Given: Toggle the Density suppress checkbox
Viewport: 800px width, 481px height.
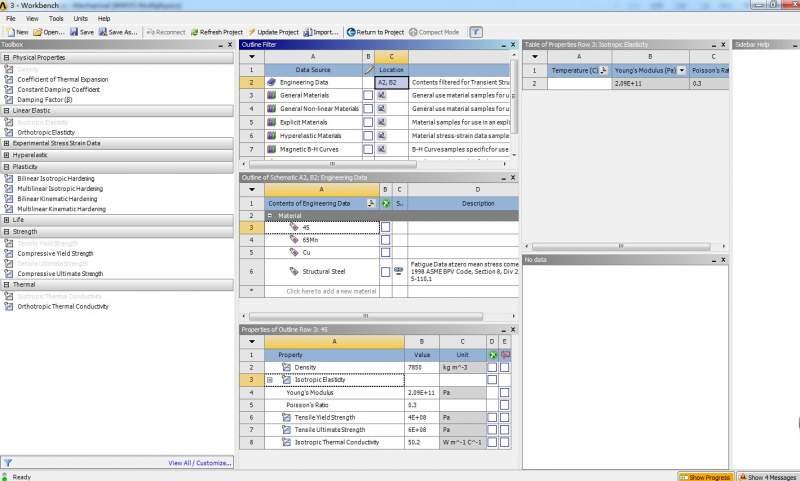Looking at the screenshot, I should pyautogui.click(x=492, y=367).
